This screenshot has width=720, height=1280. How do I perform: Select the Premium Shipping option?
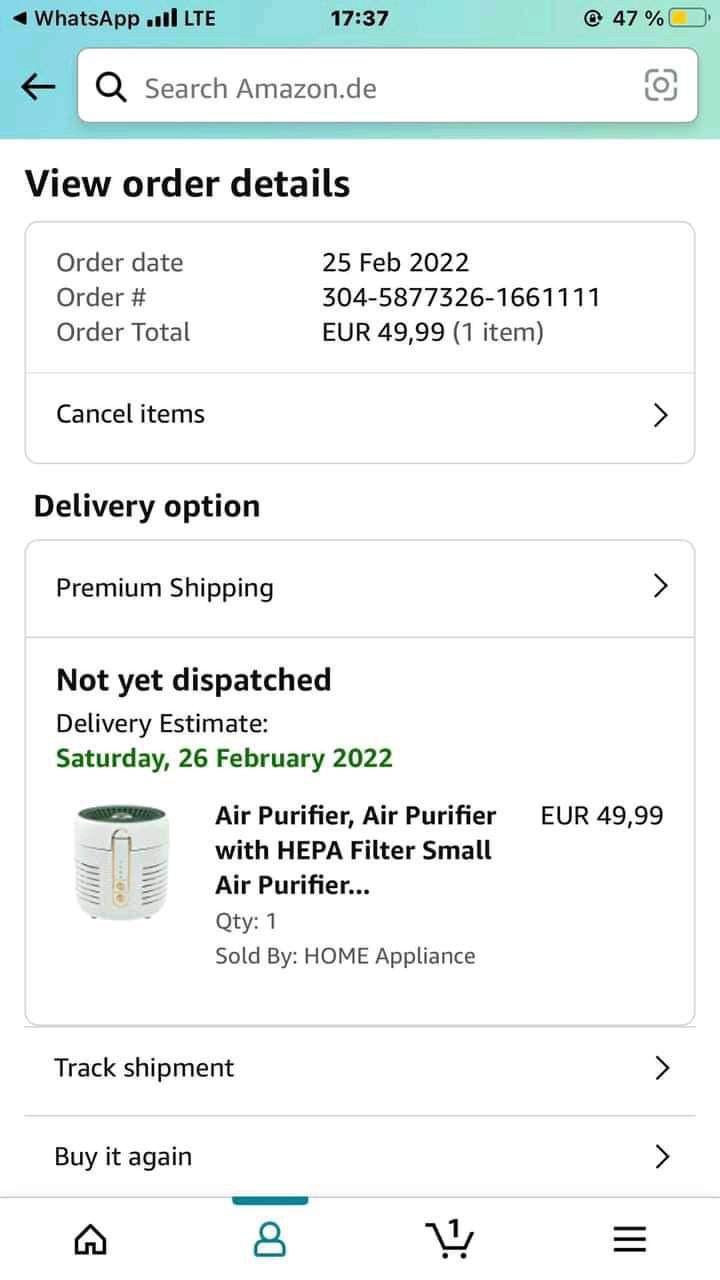coord(165,587)
